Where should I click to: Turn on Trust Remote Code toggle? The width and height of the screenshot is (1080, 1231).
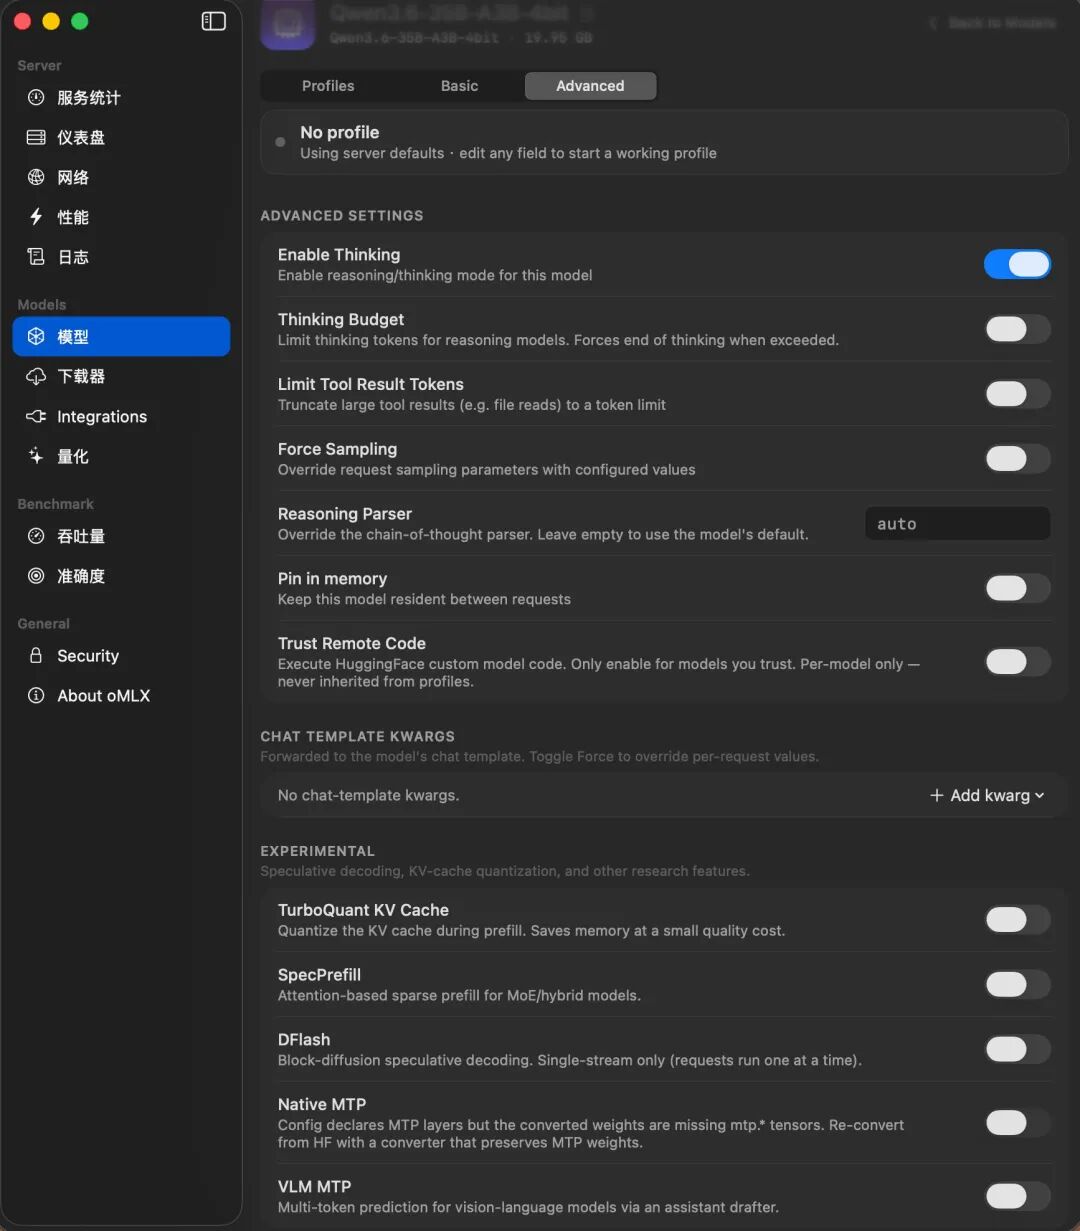pyautogui.click(x=1017, y=661)
